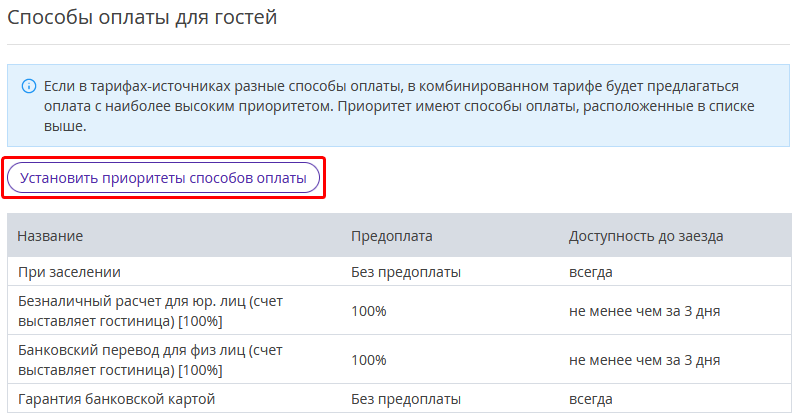Click the info icon in the blue notice
Screen dimensions: 800x420
[29, 86]
